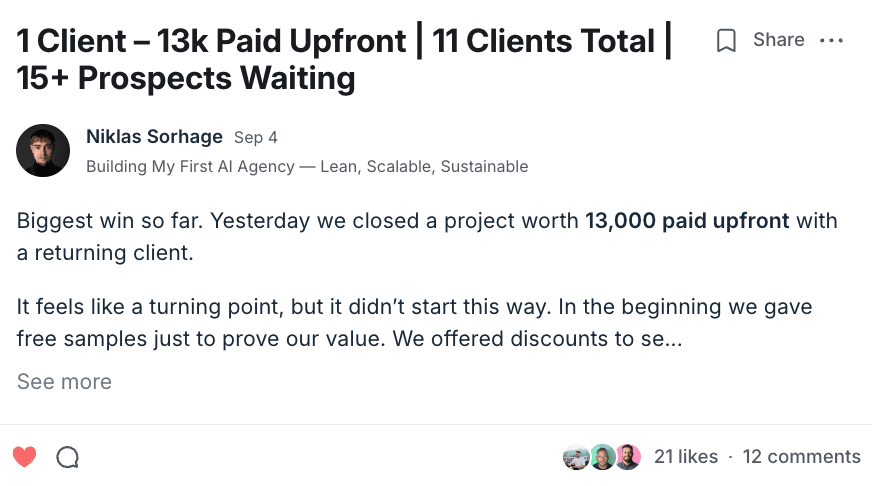Bookmark this post with the bookmark icon
This screenshot has width=872, height=486.
coord(727,40)
